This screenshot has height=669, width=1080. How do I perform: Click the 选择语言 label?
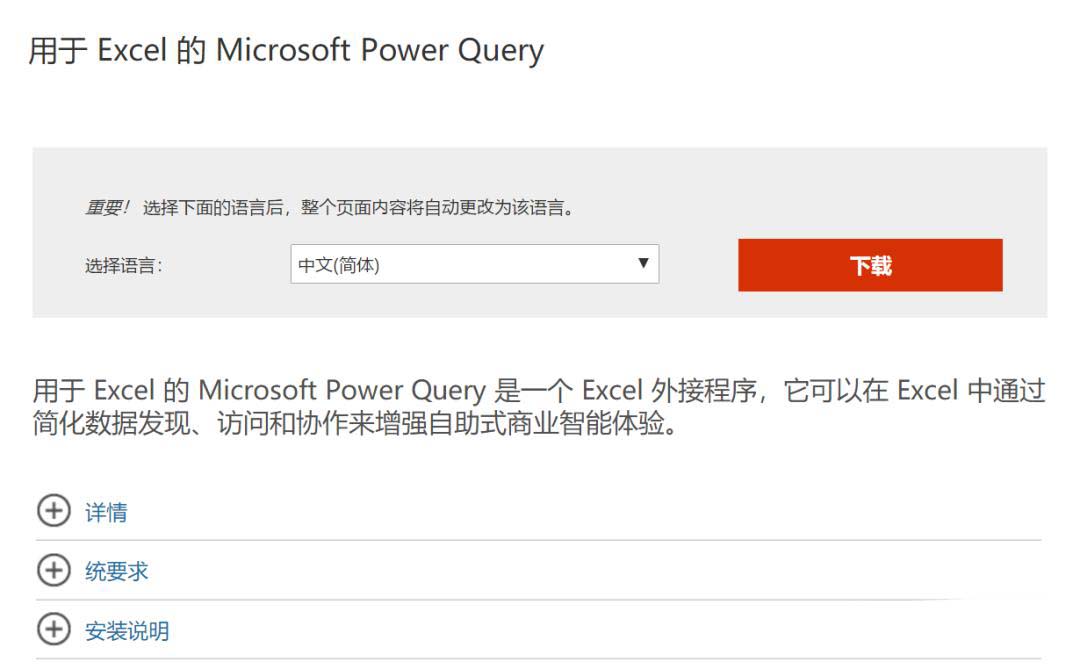(x=124, y=265)
